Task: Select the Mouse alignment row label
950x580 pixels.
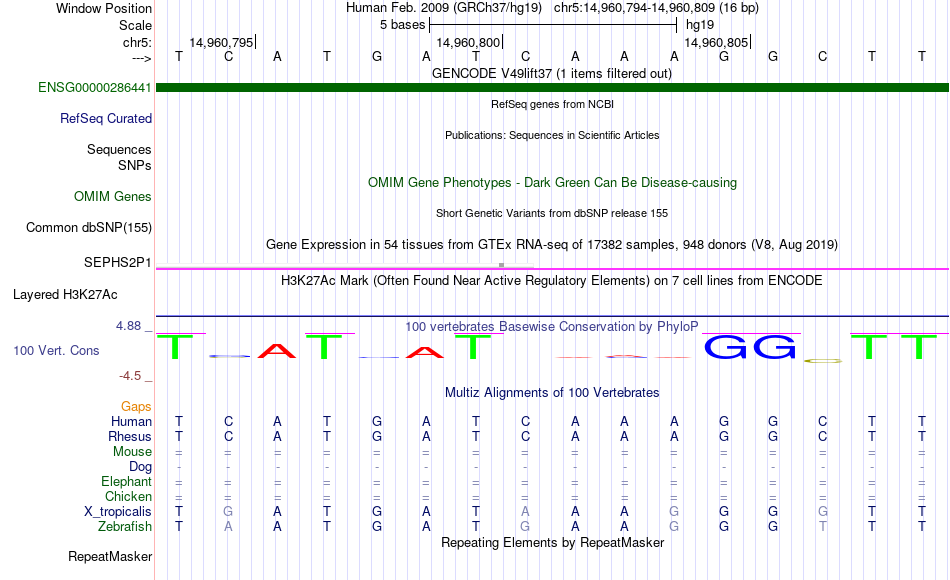Action: click(x=132, y=452)
